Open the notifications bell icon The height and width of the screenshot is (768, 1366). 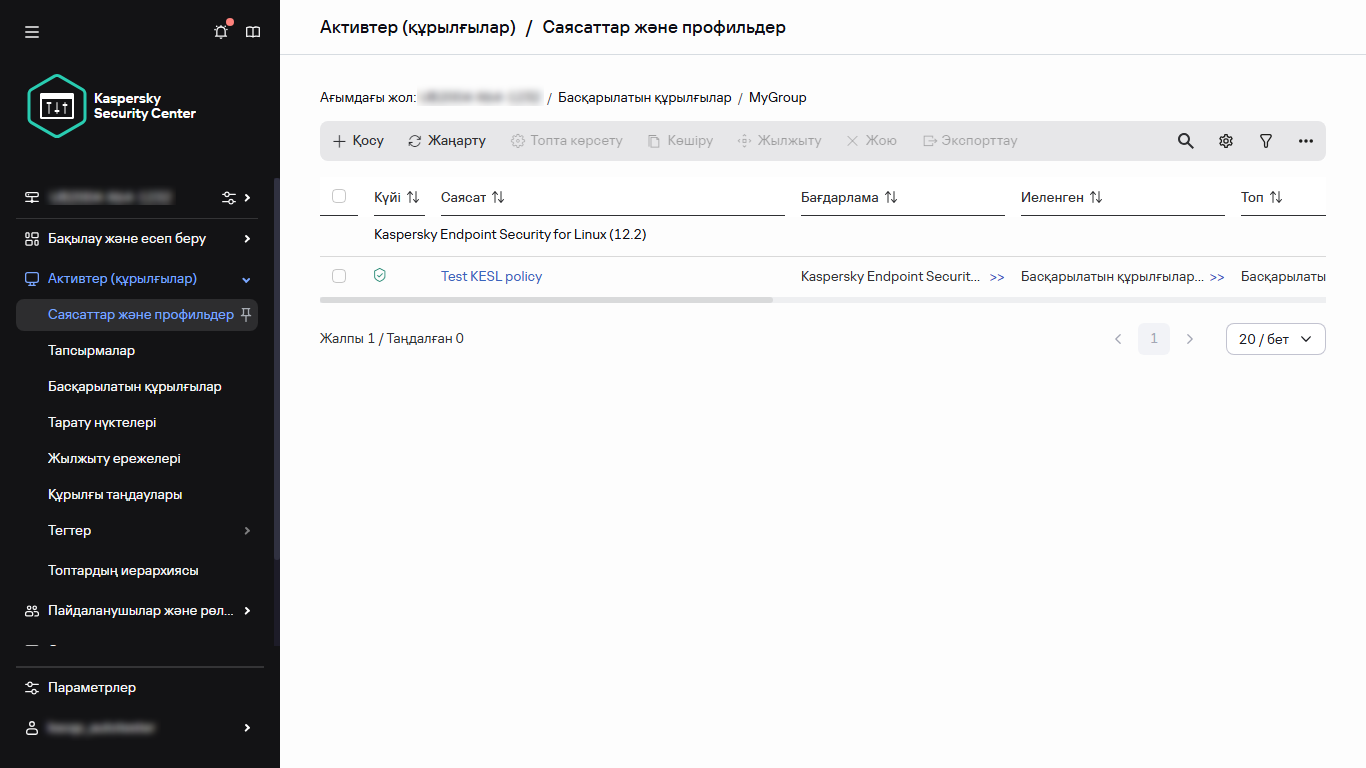[221, 32]
